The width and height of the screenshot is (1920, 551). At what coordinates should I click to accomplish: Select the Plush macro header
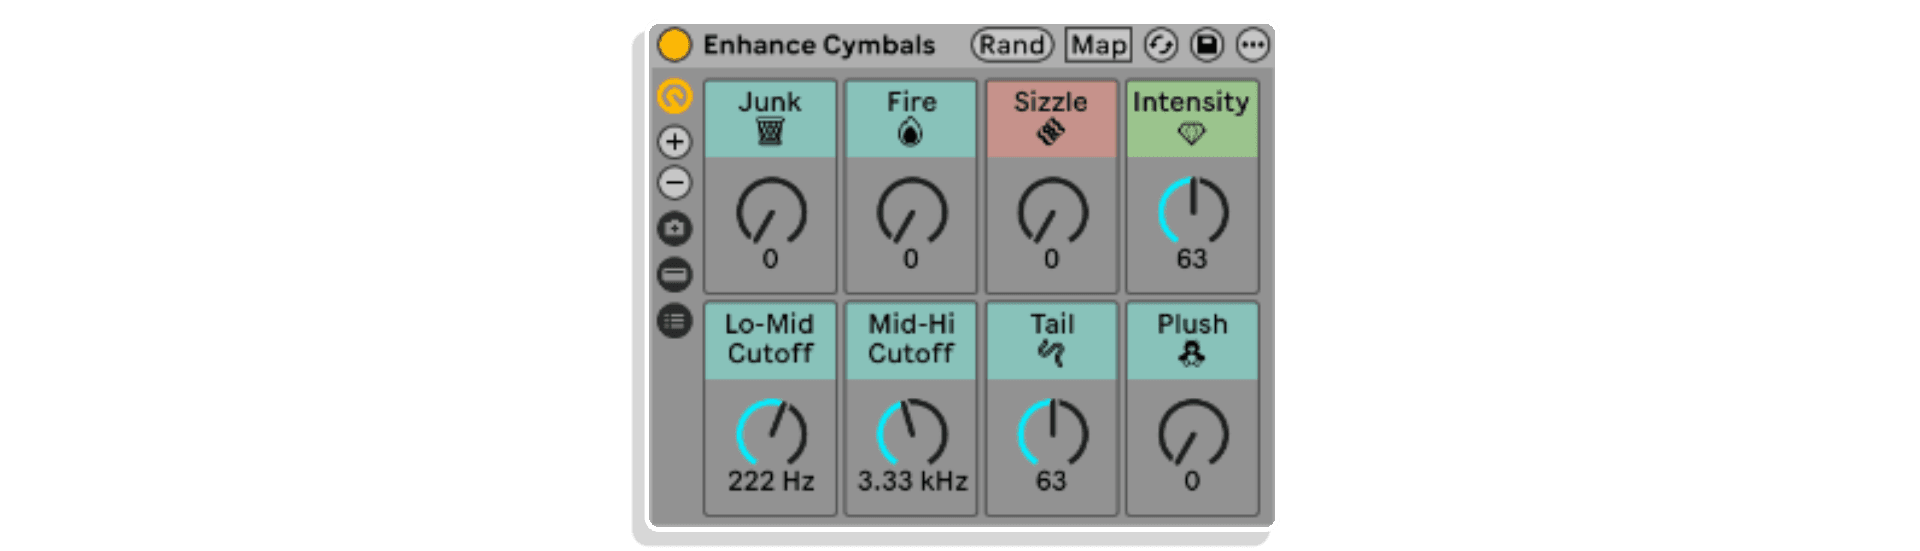coord(1192,341)
